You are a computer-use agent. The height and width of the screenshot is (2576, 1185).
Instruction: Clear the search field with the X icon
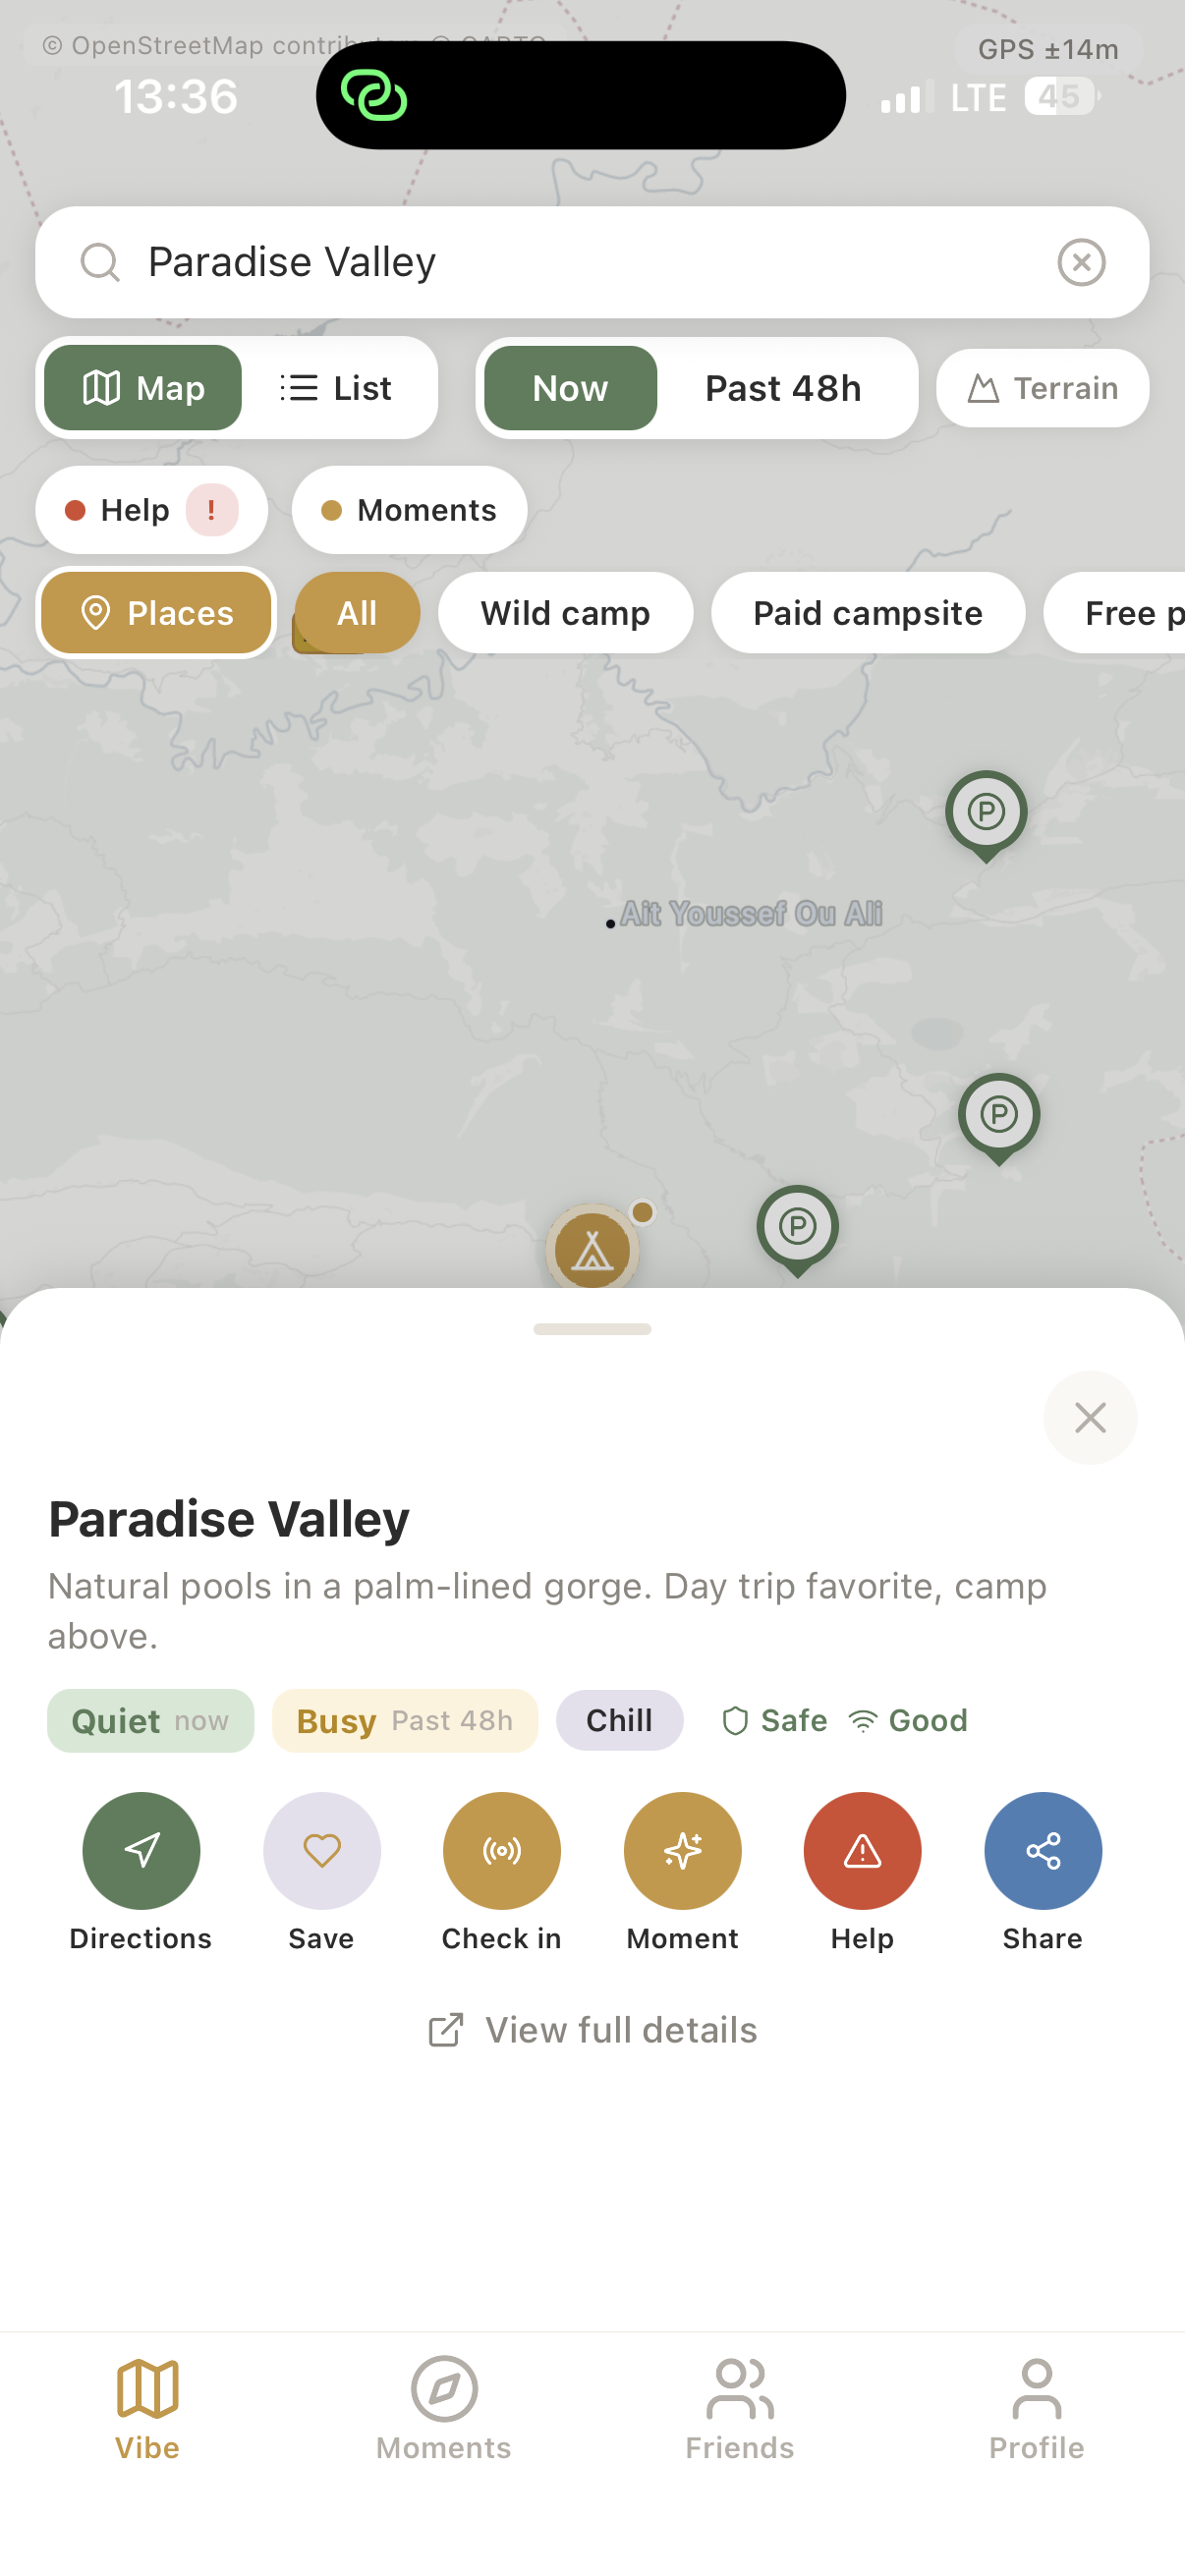tap(1081, 263)
